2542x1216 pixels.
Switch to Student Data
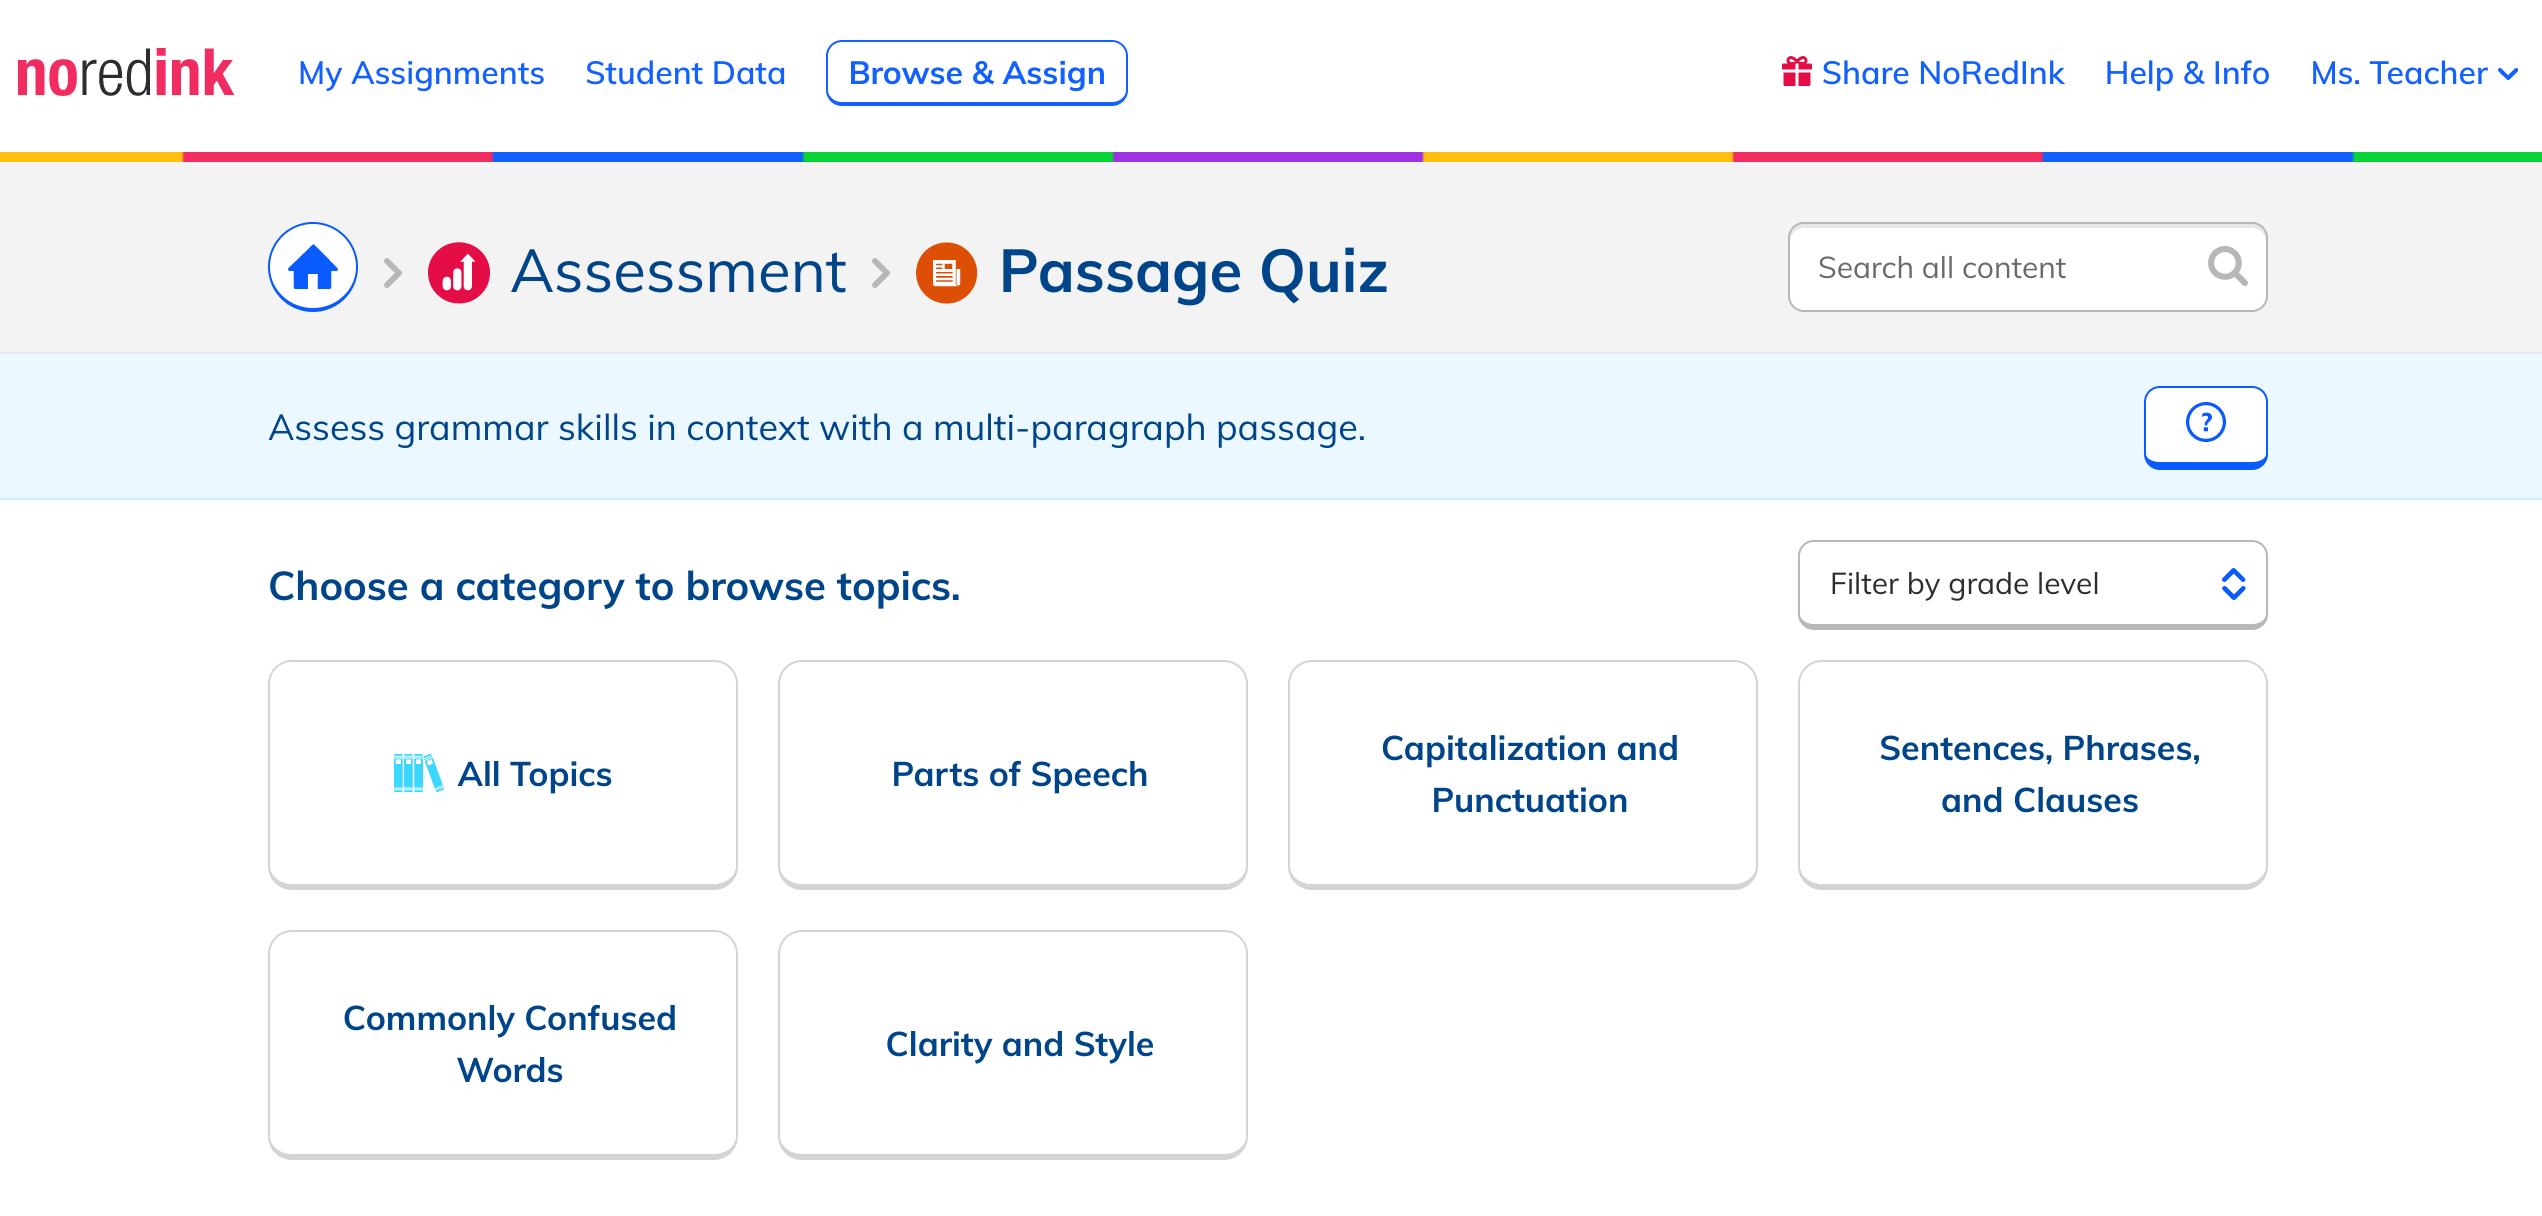[685, 73]
